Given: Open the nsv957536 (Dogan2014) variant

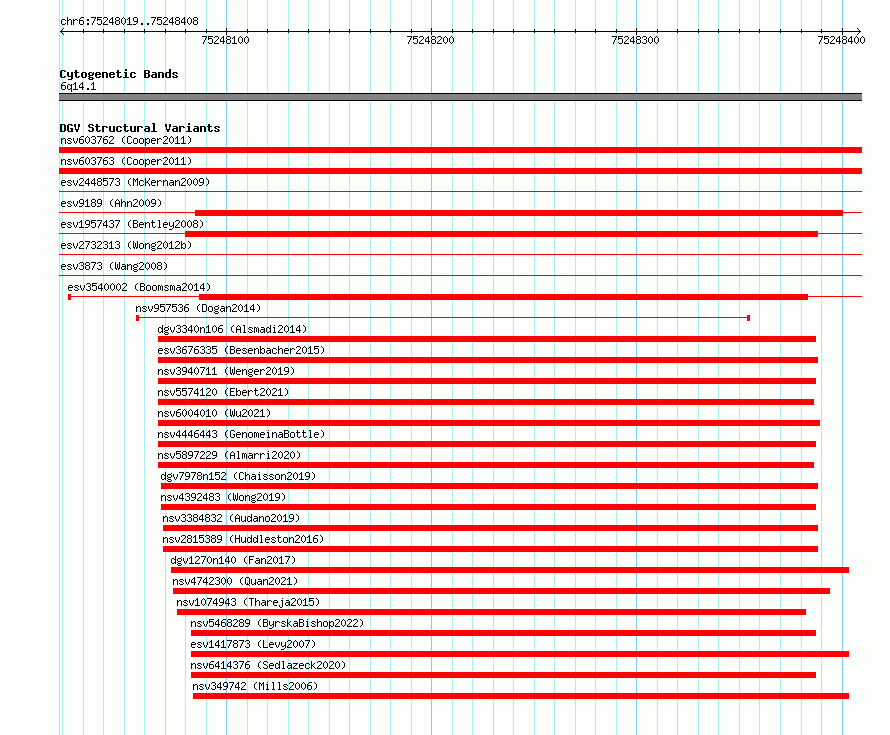Looking at the screenshot, I should pyautogui.click(x=198, y=308).
